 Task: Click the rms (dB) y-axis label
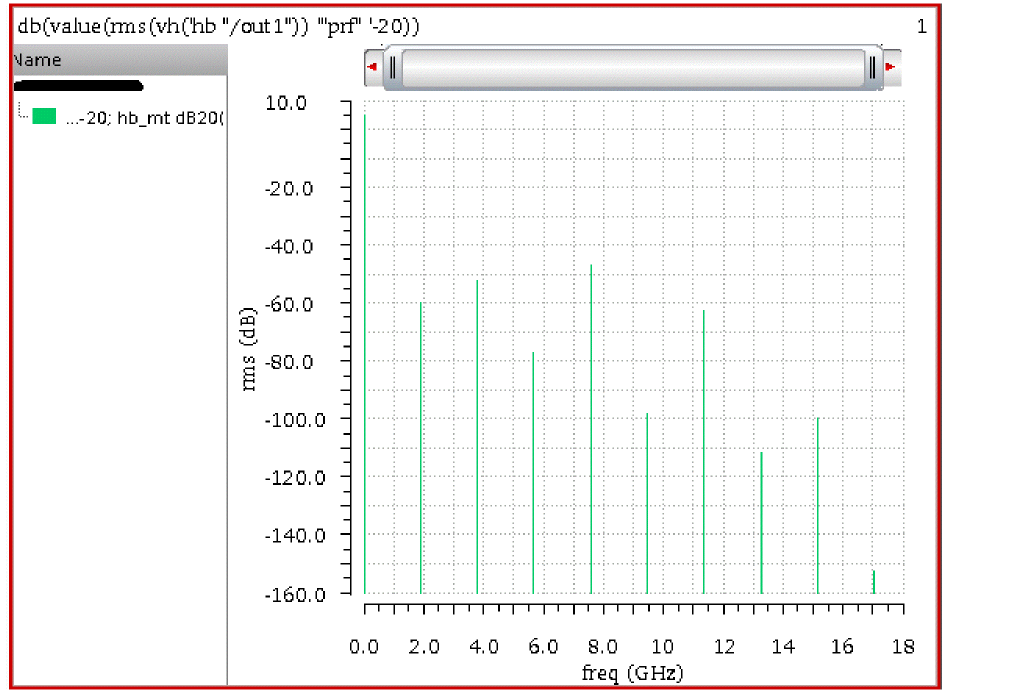[x=249, y=349]
